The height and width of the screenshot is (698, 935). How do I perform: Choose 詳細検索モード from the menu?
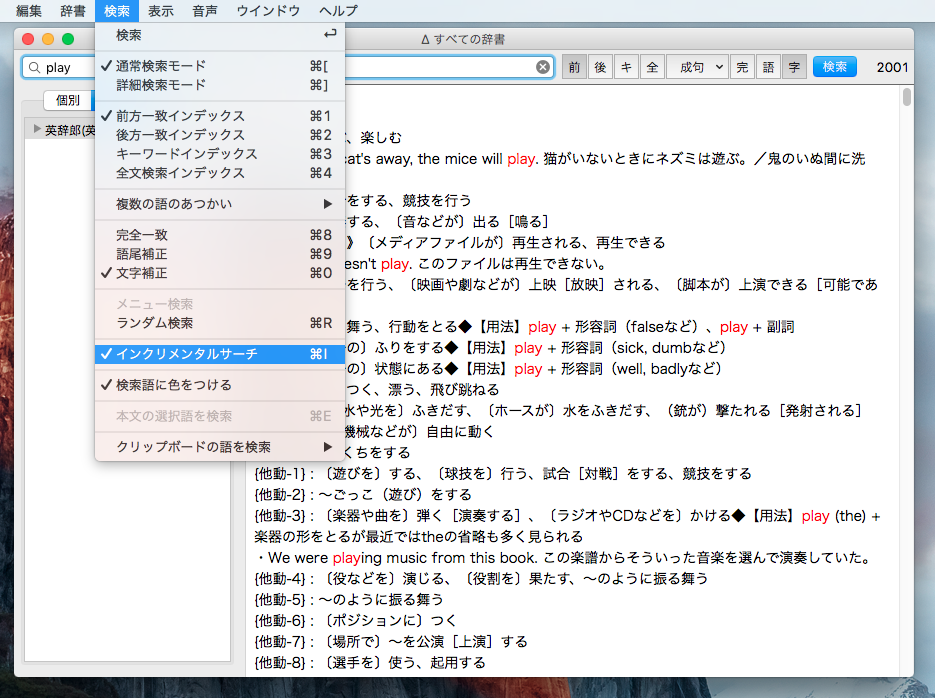(160, 85)
